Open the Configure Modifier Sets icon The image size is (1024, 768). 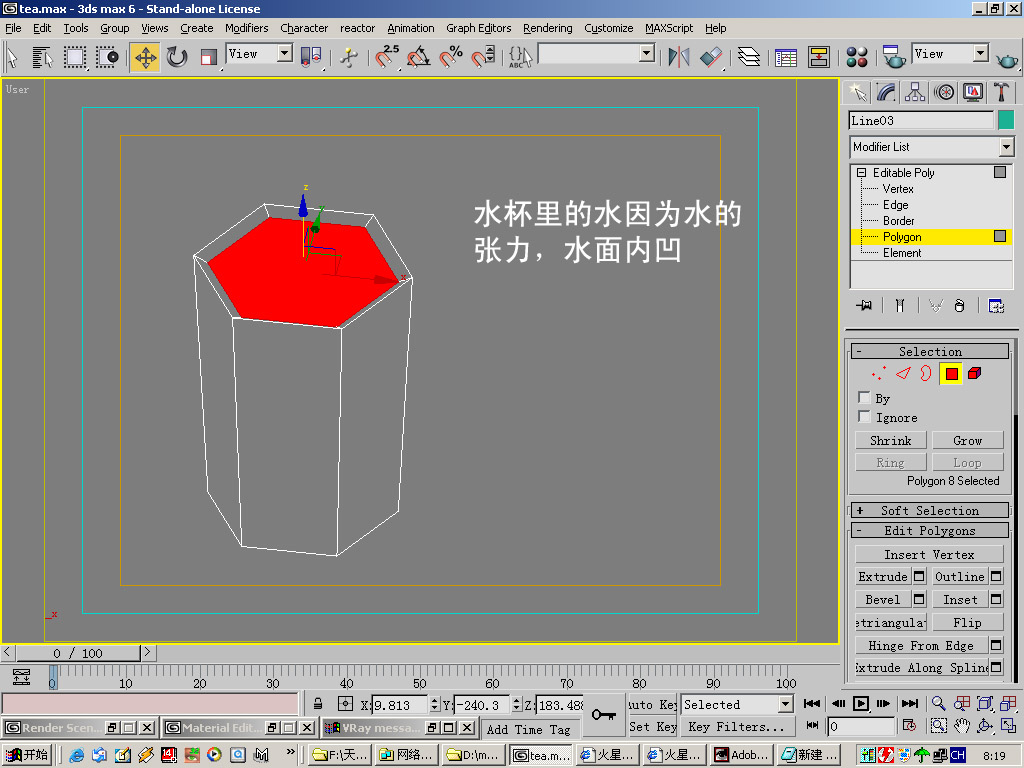tap(996, 306)
